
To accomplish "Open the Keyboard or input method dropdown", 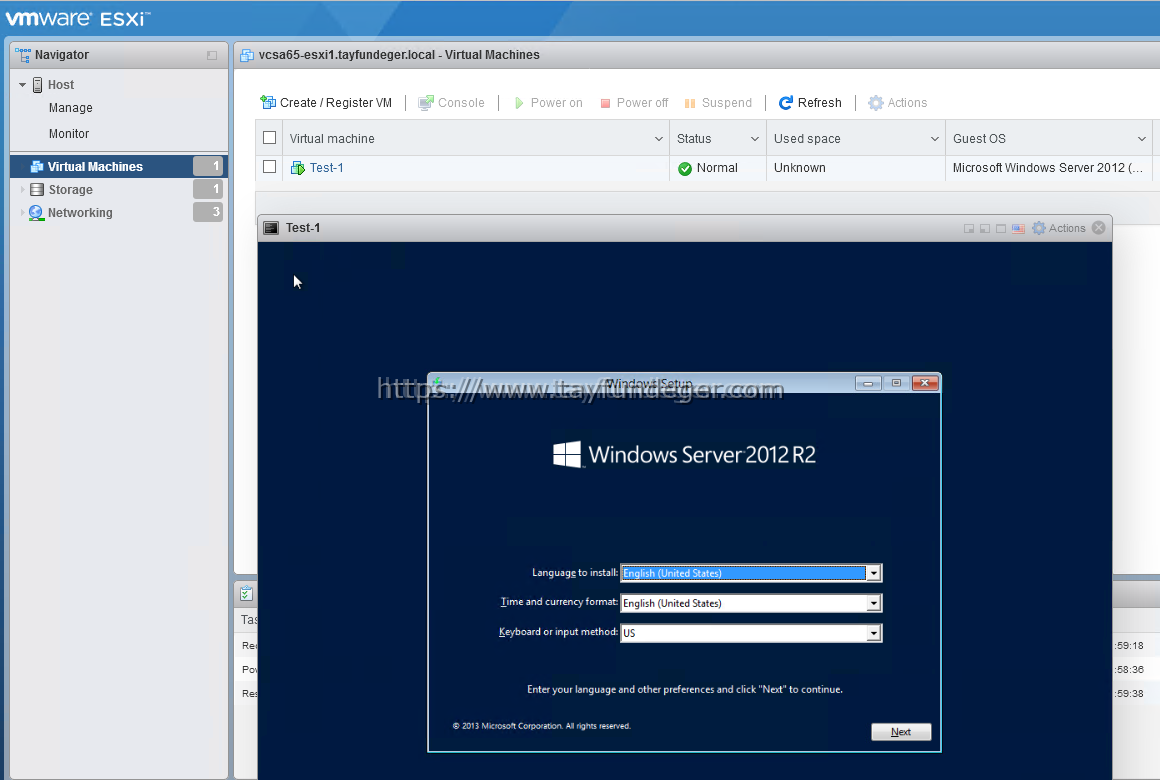I will tap(874, 633).
